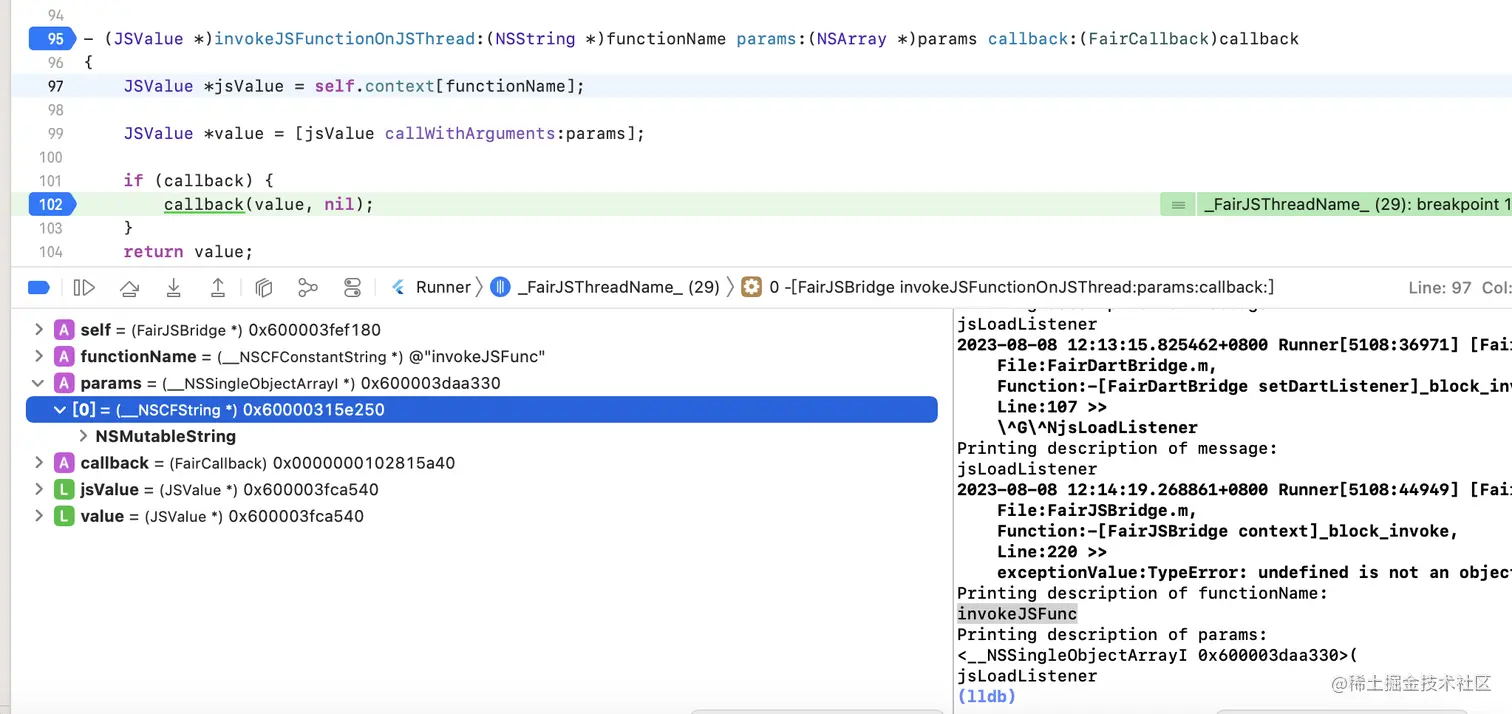Select the NSMutableString row label

click(166, 436)
